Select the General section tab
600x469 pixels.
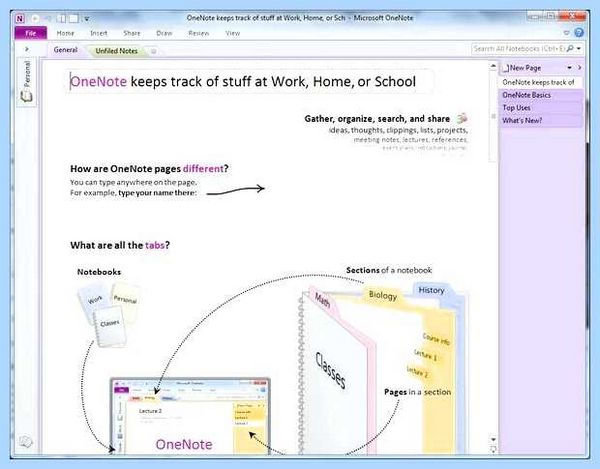click(x=65, y=50)
